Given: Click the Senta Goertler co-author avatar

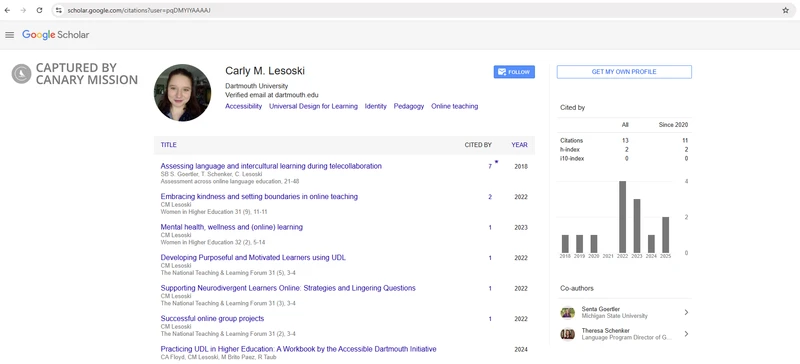Looking at the screenshot, I should click(567, 312).
